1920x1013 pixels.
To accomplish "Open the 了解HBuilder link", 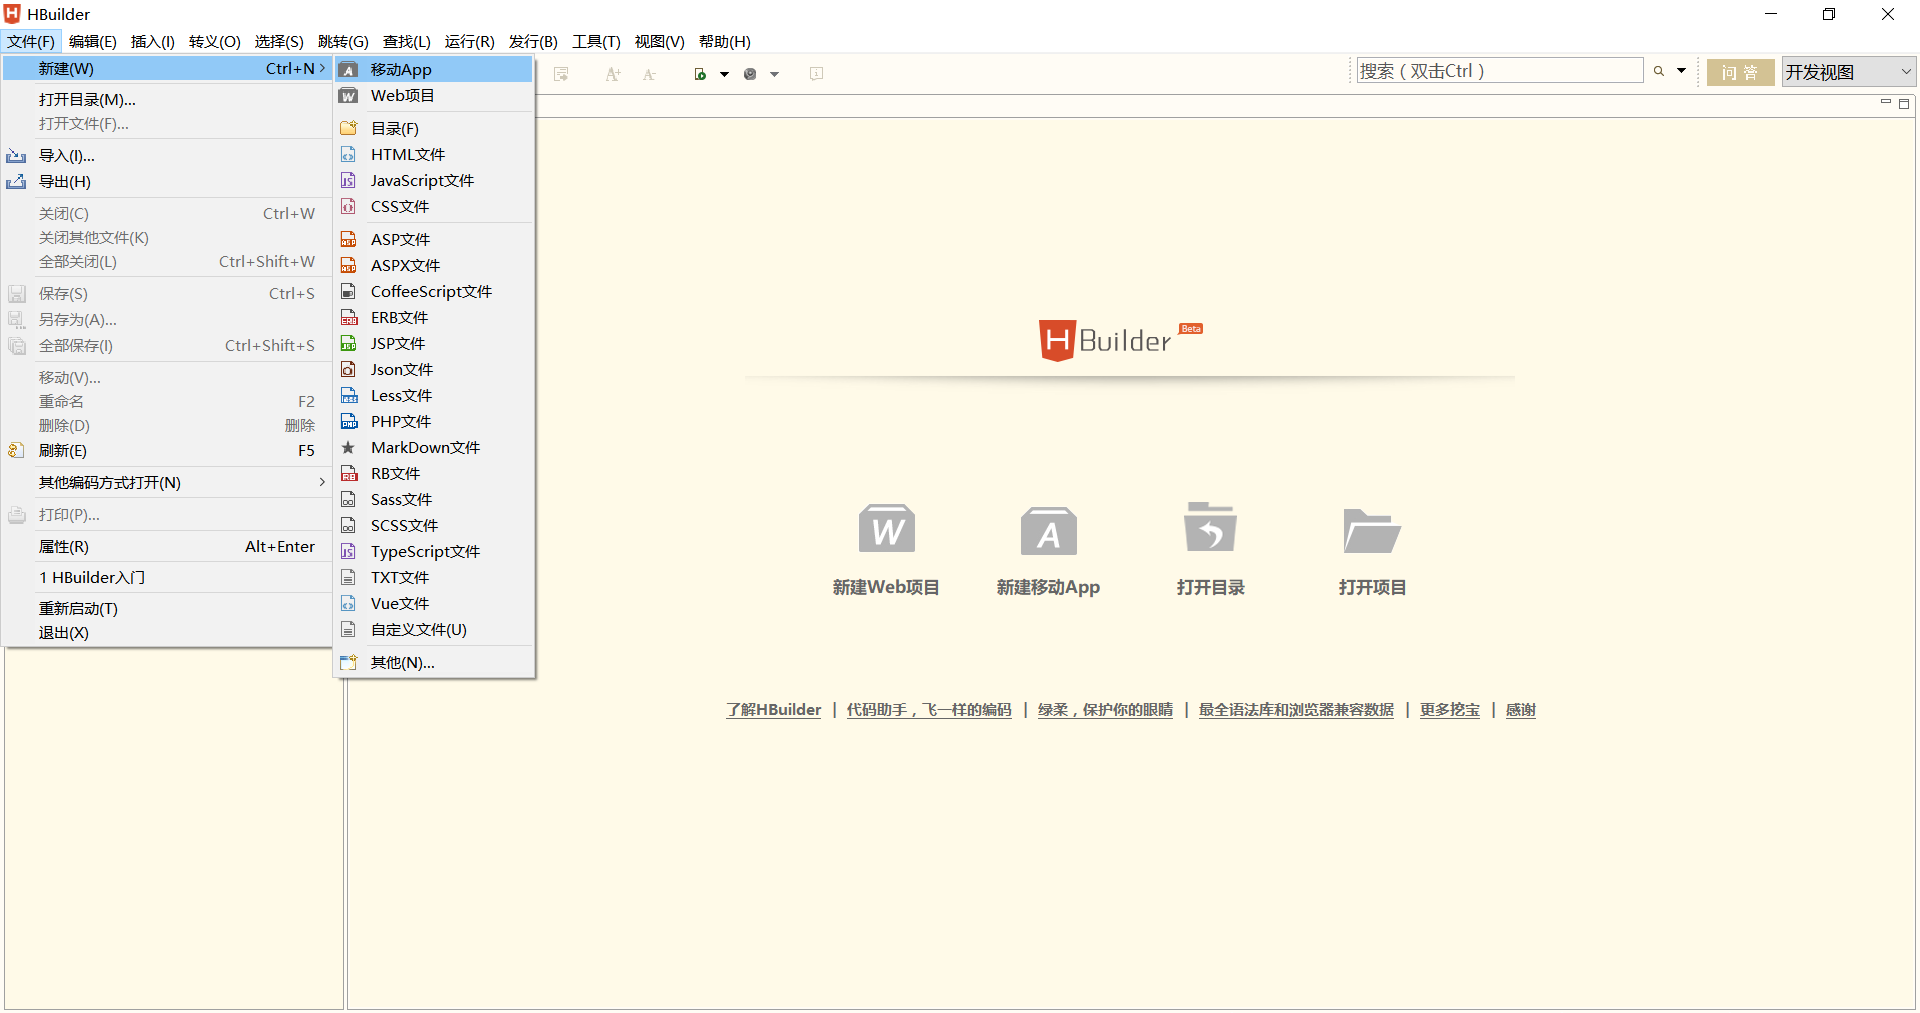I will 773,710.
